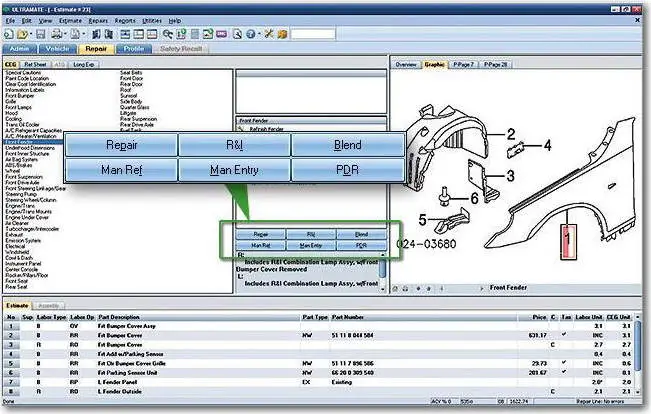Click the Save floppy disk icon
651x414 pixels.
40,34
